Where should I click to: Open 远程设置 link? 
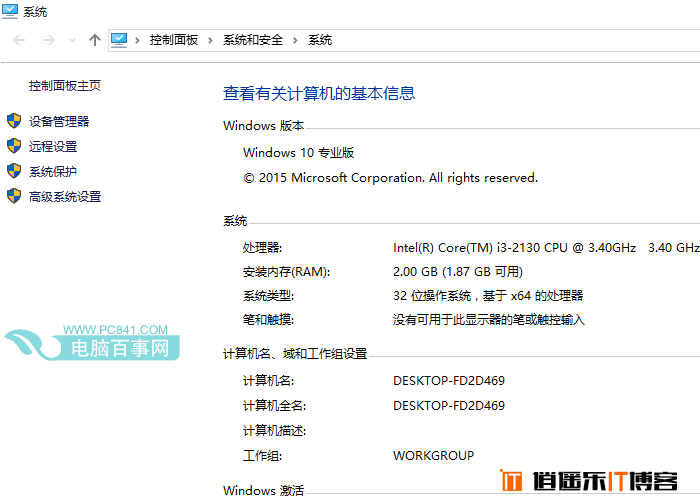(x=53, y=146)
